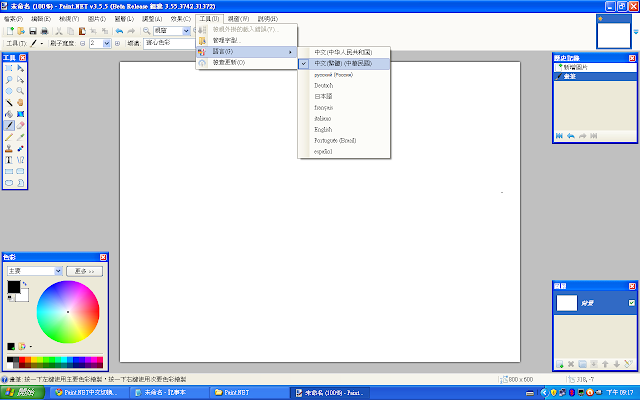Select the Pencil tool
This screenshot has height=400, width=640.
point(9,137)
